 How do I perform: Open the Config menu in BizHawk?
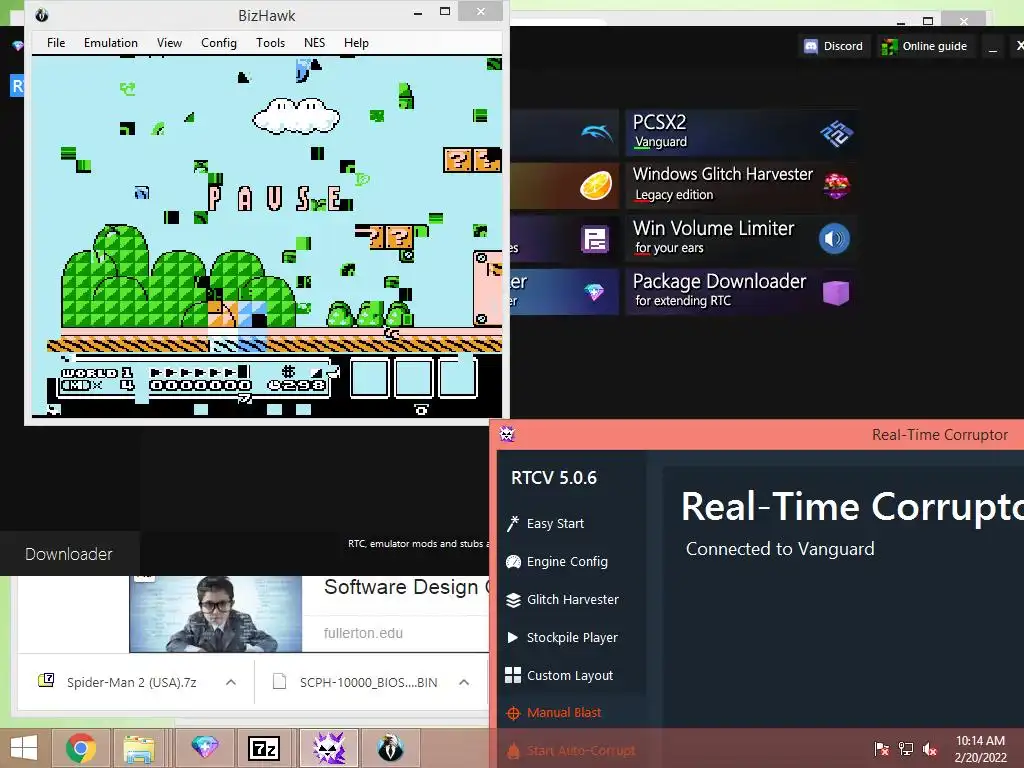(x=219, y=43)
